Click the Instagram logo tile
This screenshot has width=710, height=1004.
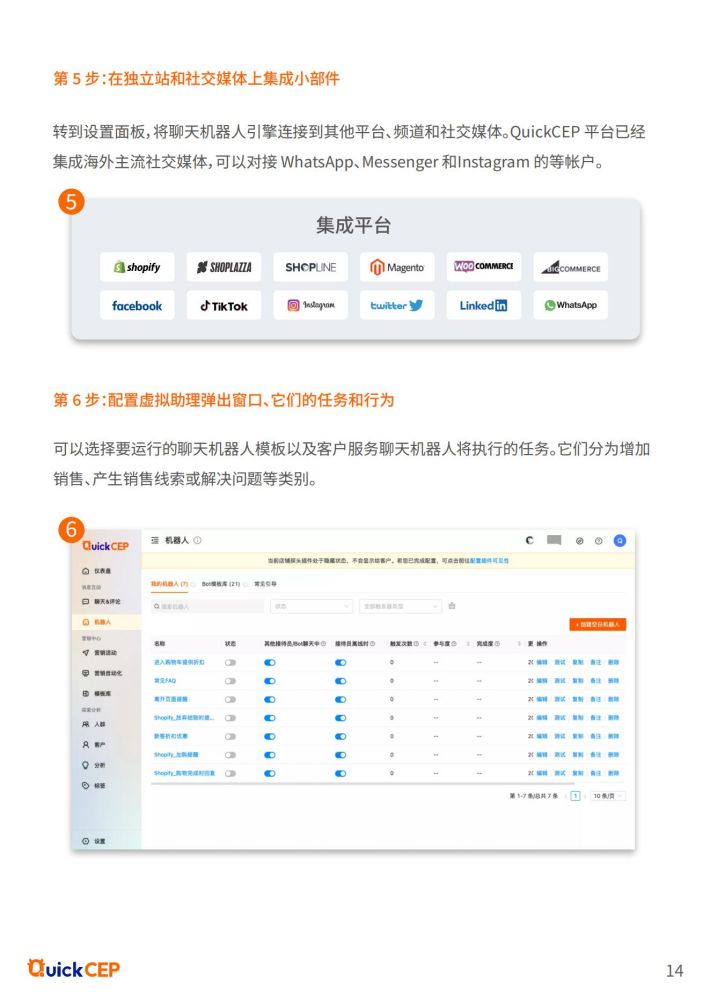tap(311, 305)
